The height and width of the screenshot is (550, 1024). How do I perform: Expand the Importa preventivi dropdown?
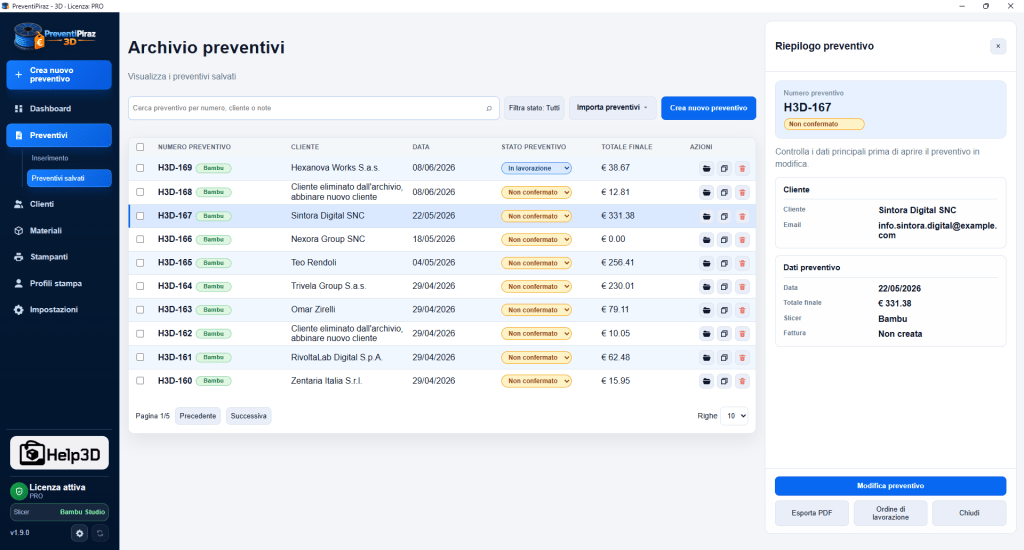612,108
